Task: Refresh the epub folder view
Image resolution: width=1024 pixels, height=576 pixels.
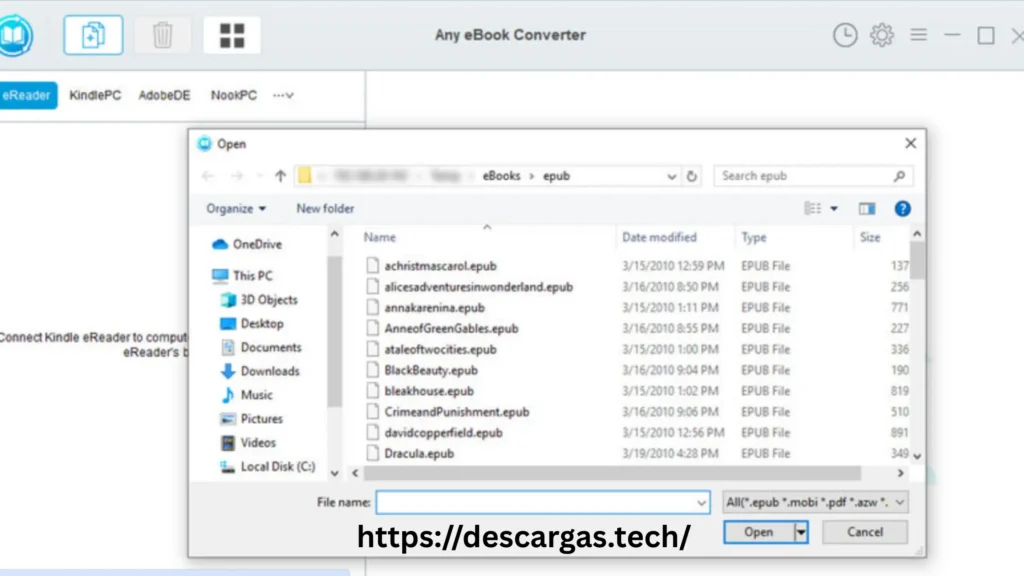Action: [692, 175]
